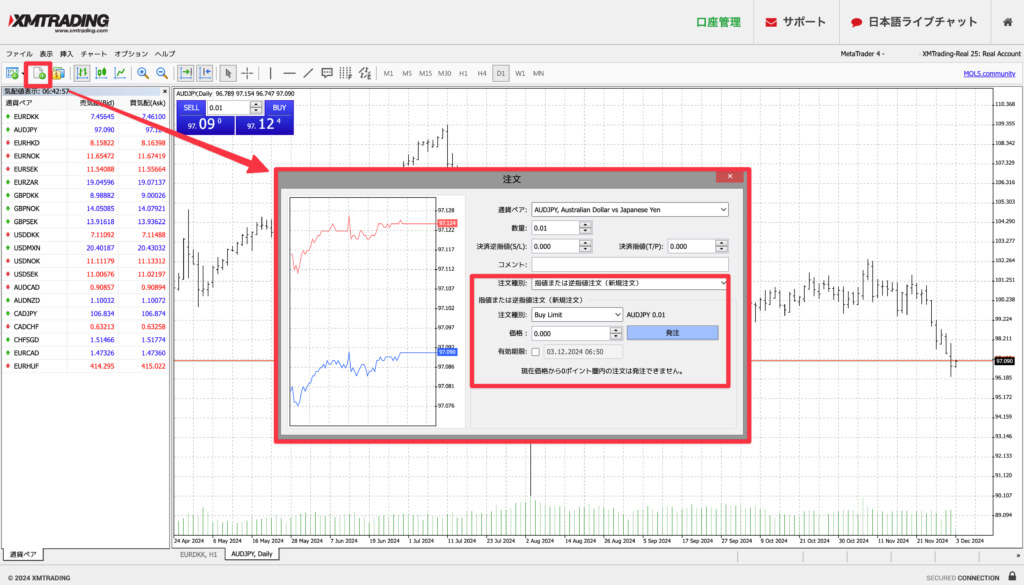Open the チャート menu
This screenshot has height=585, width=1024.
(x=94, y=53)
